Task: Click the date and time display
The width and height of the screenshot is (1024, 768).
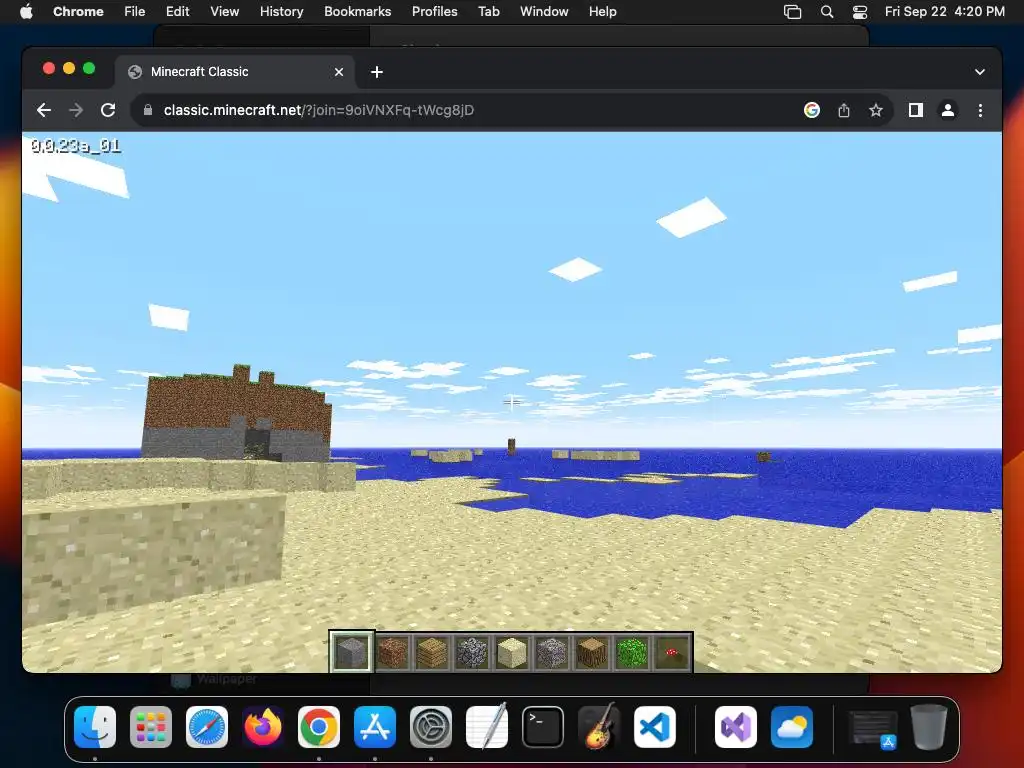Action: click(x=944, y=12)
